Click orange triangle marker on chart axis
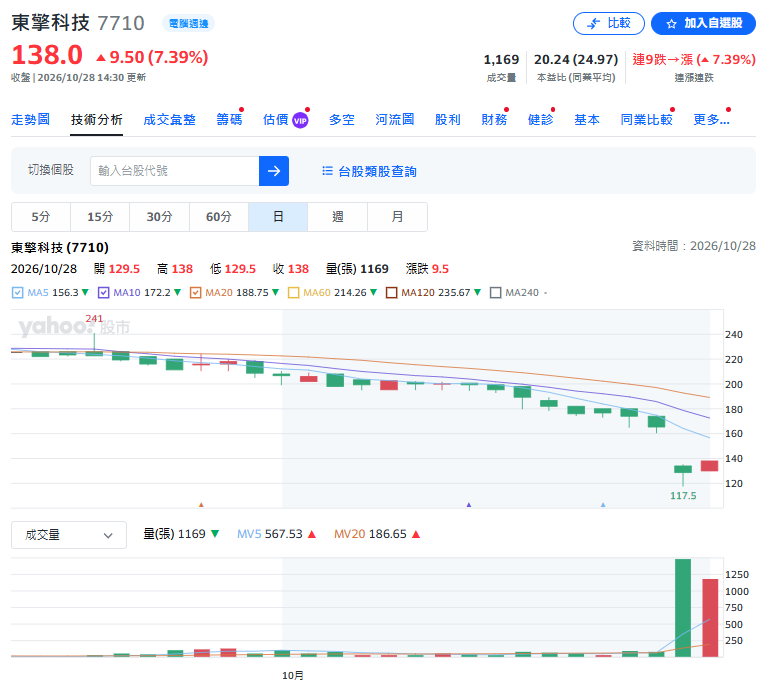759x685 pixels. [201, 505]
